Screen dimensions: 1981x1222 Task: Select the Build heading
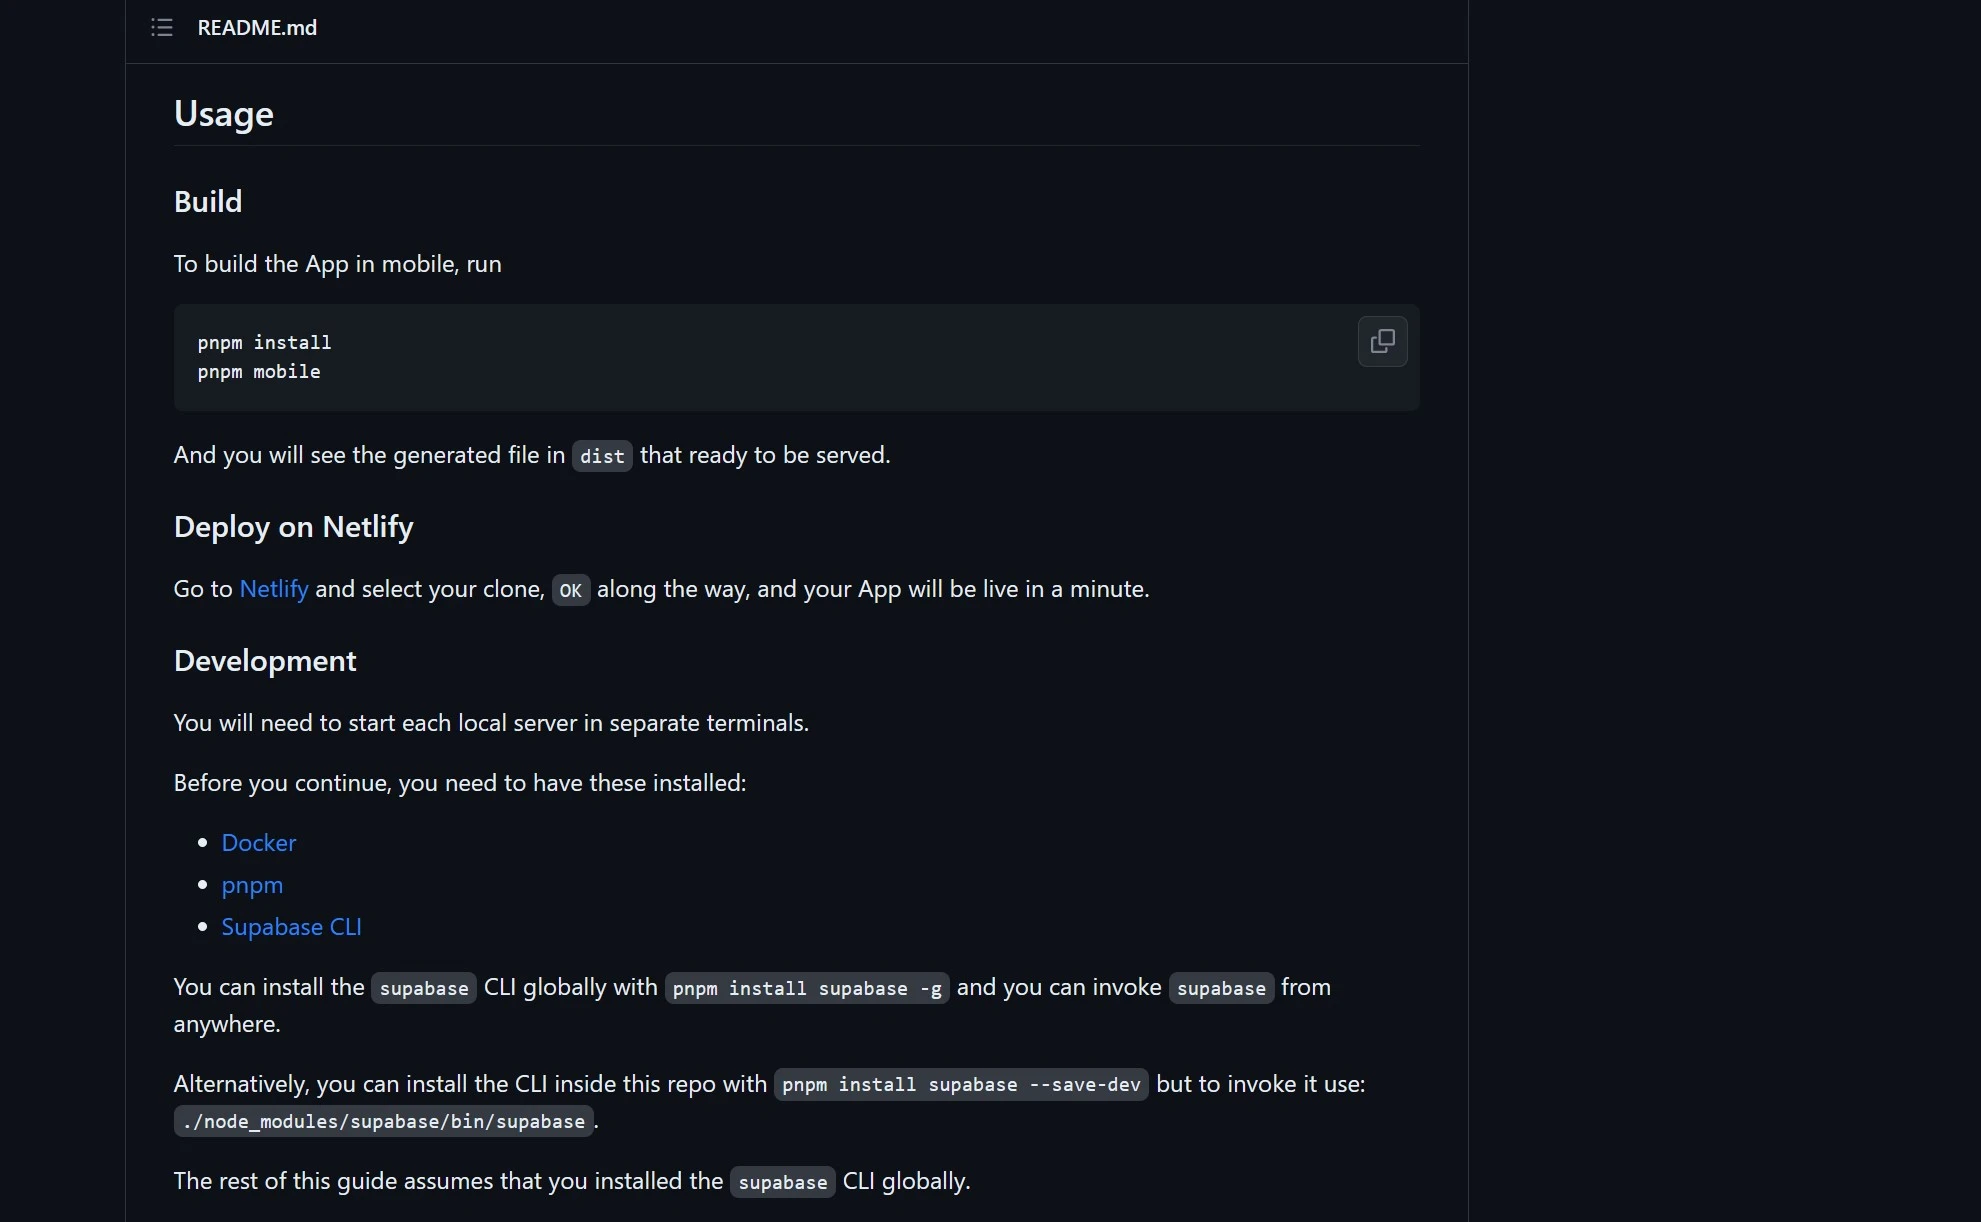click(x=208, y=202)
